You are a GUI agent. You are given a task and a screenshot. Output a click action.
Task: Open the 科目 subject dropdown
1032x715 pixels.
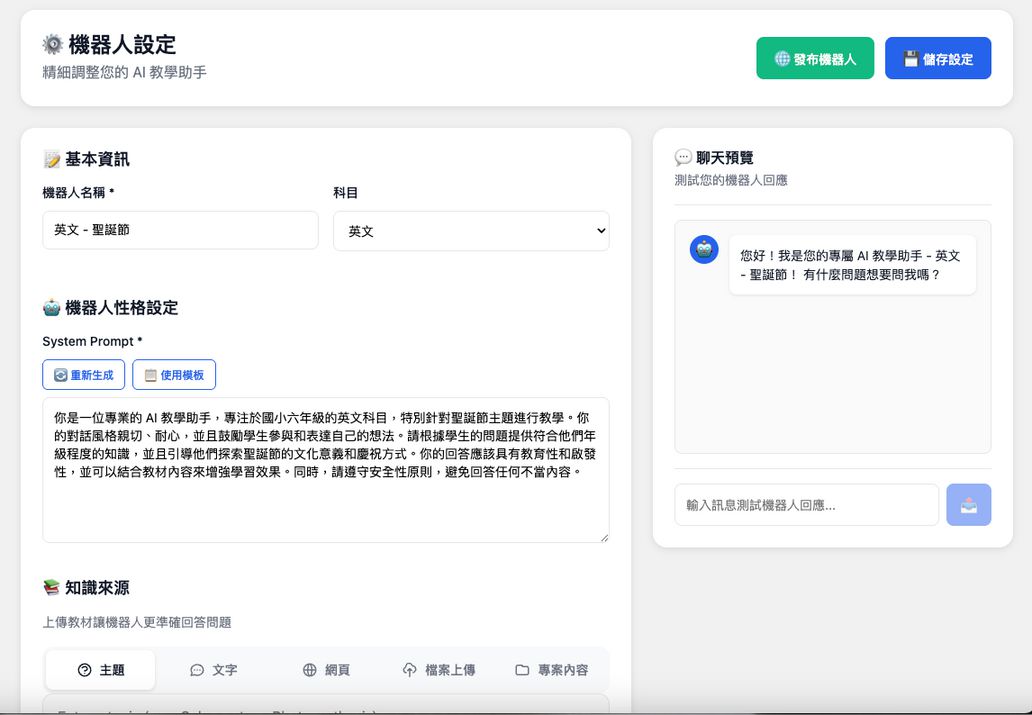470,231
